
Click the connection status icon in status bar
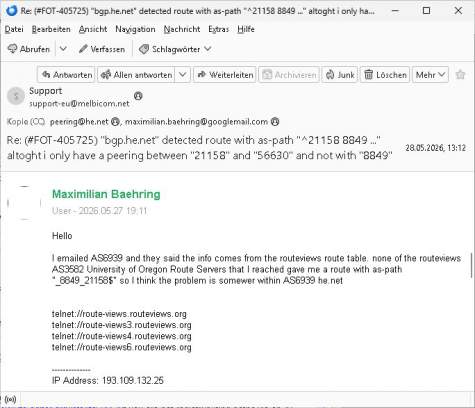click(10, 399)
